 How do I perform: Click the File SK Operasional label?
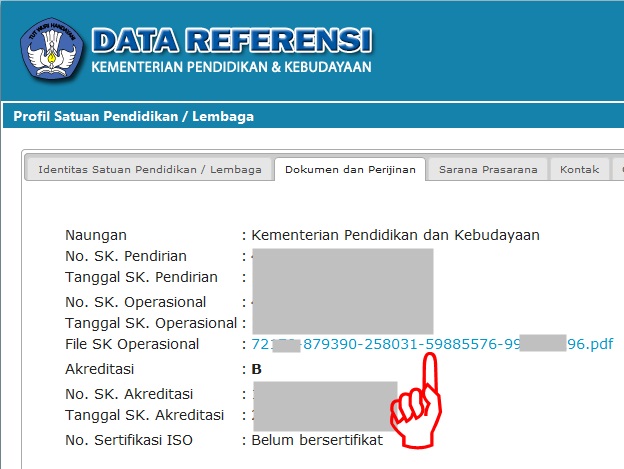tap(132, 344)
